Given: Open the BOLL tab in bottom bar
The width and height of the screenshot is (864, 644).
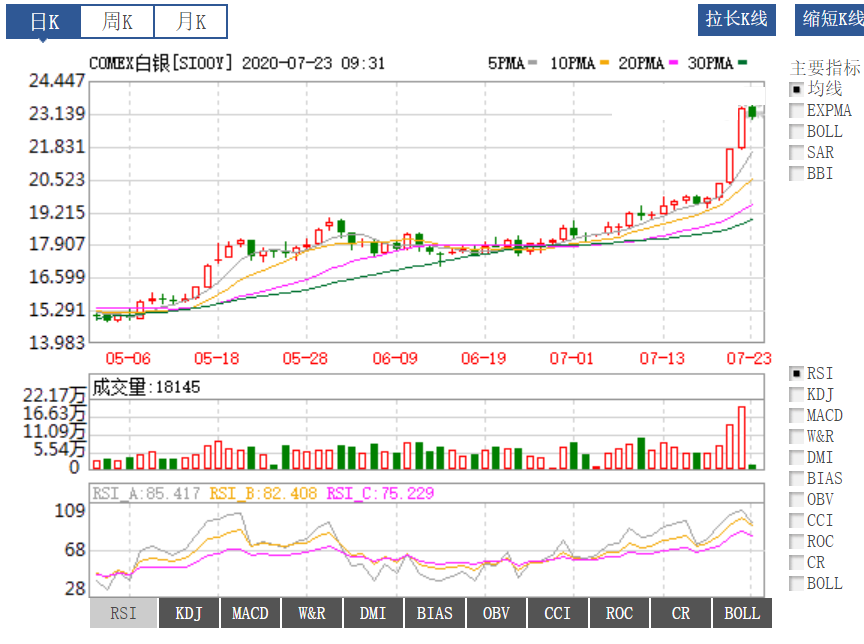Looking at the screenshot, I should 742,613.
